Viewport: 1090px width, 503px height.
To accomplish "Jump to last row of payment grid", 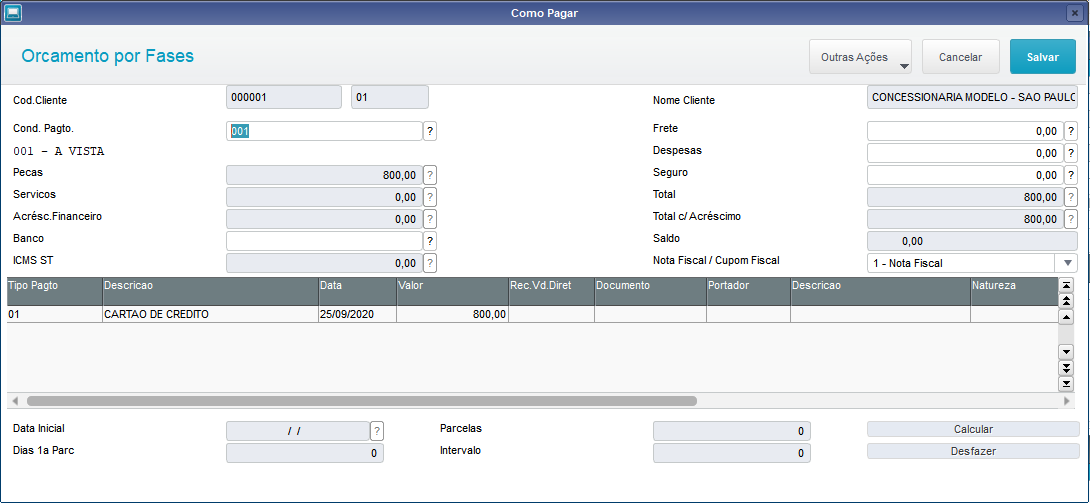I will pos(1066,384).
